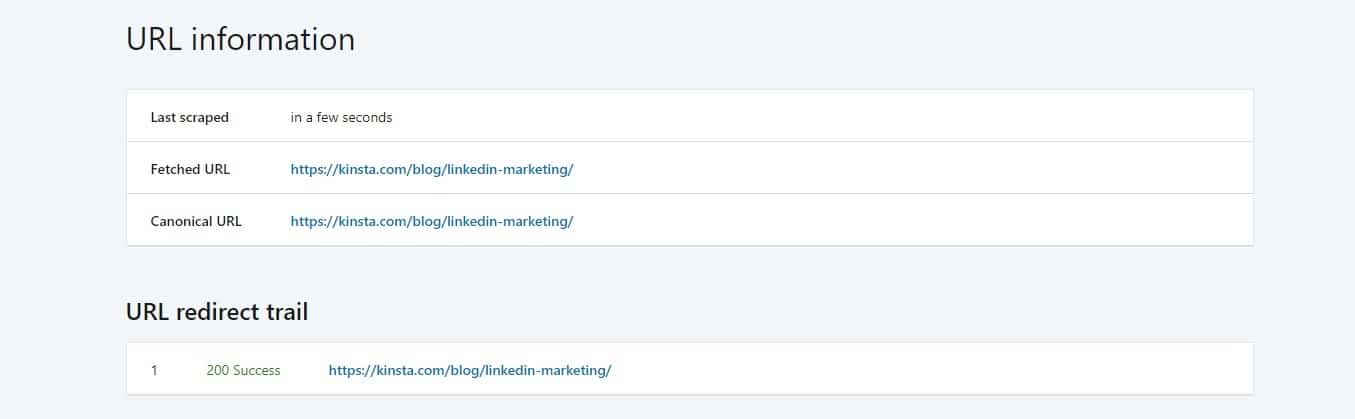Select the "Last scraped" label
The image size is (1355, 419).
click(189, 117)
